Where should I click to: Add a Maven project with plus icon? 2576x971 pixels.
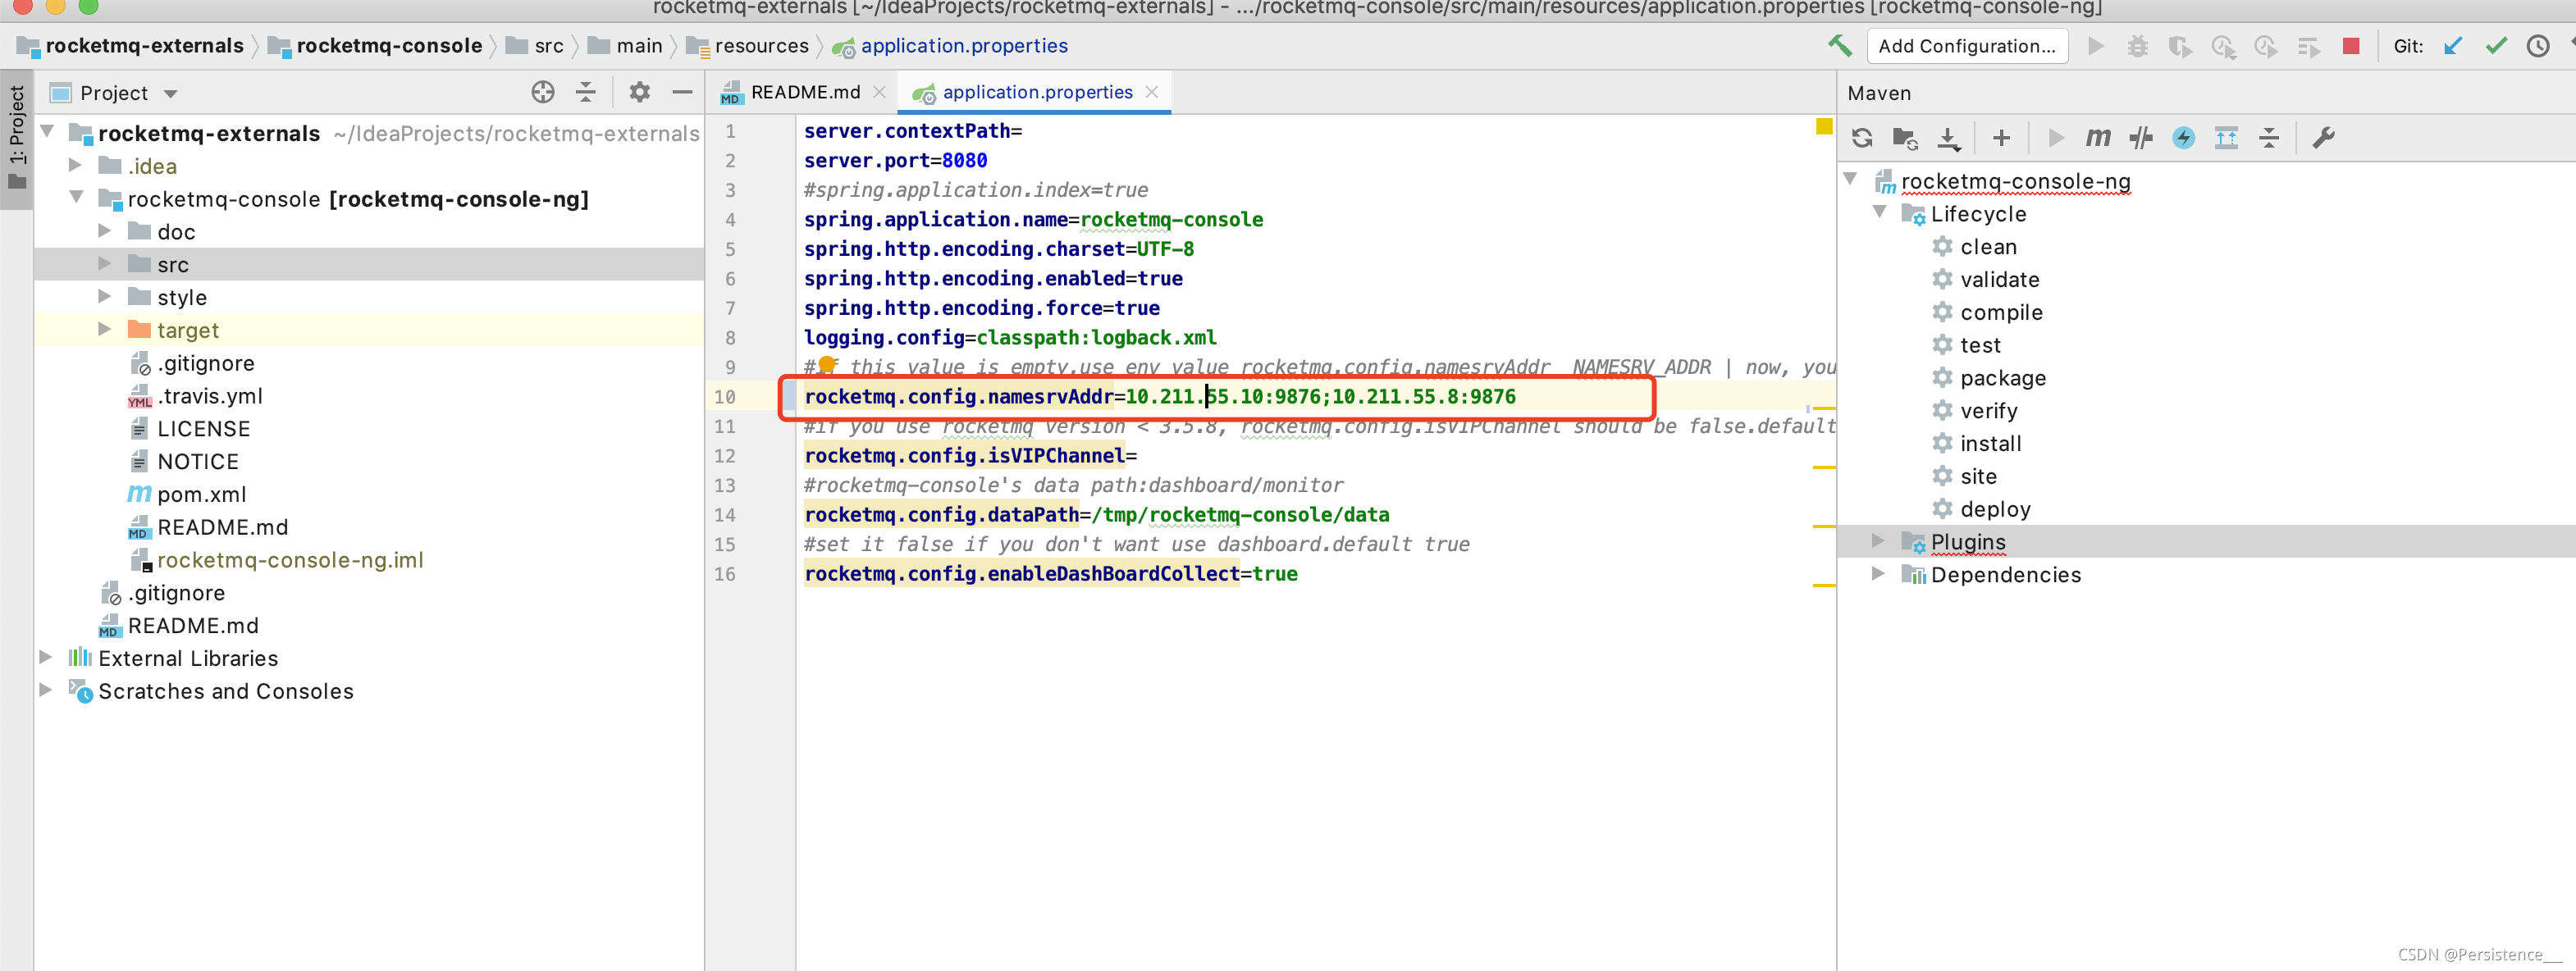click(x=2001, y=138)
